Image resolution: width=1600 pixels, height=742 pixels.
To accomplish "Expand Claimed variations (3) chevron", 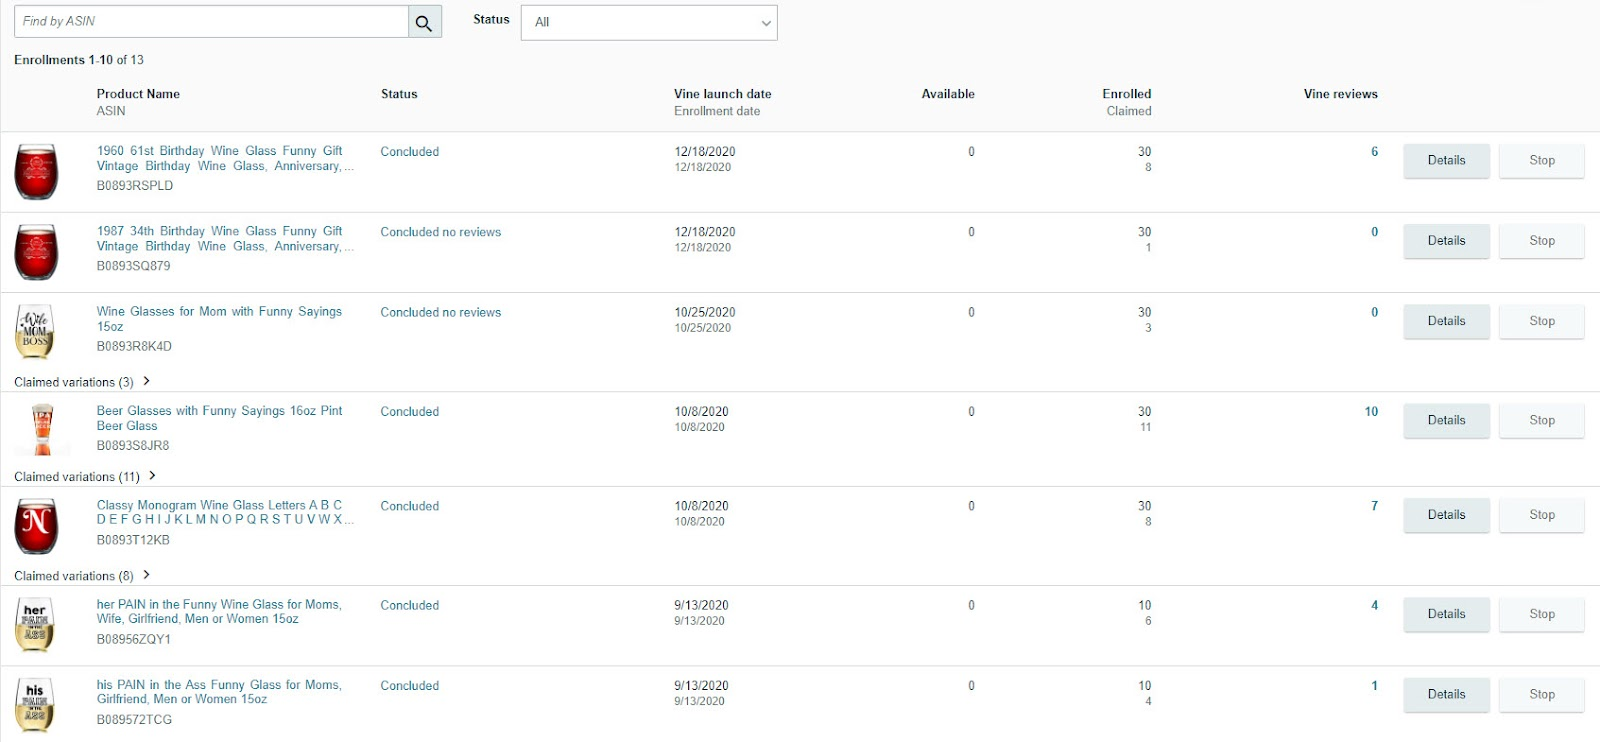I will 147,381.
